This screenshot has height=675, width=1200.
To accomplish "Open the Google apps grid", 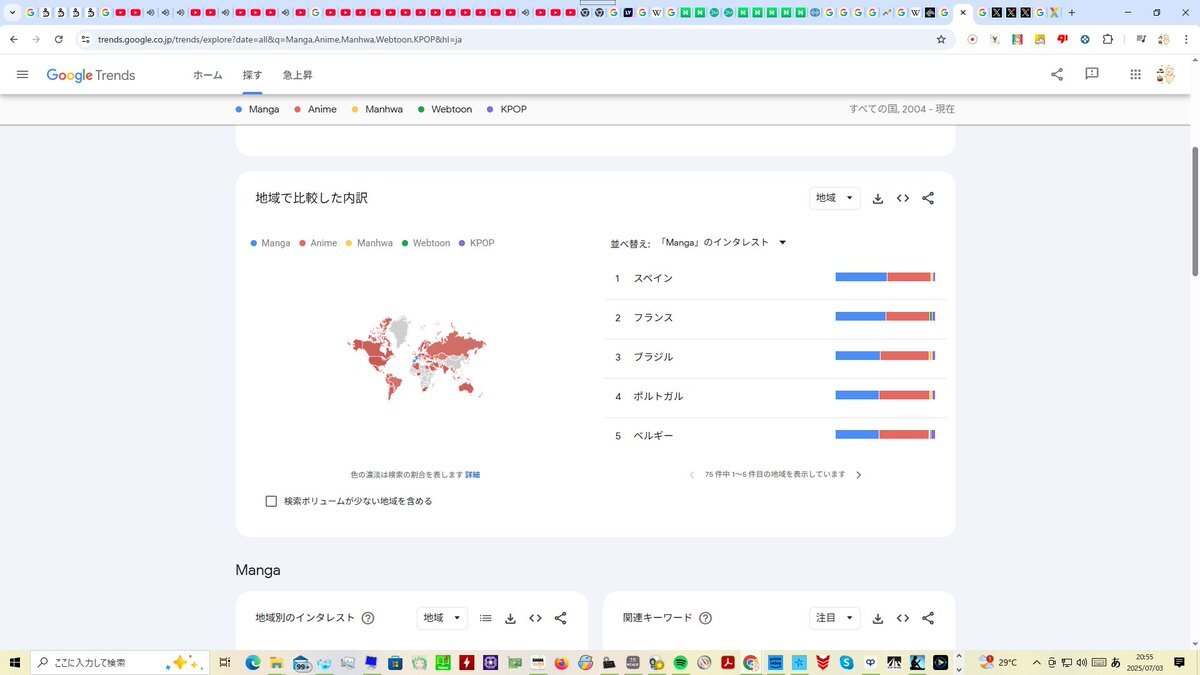I will click(1136, 74).
